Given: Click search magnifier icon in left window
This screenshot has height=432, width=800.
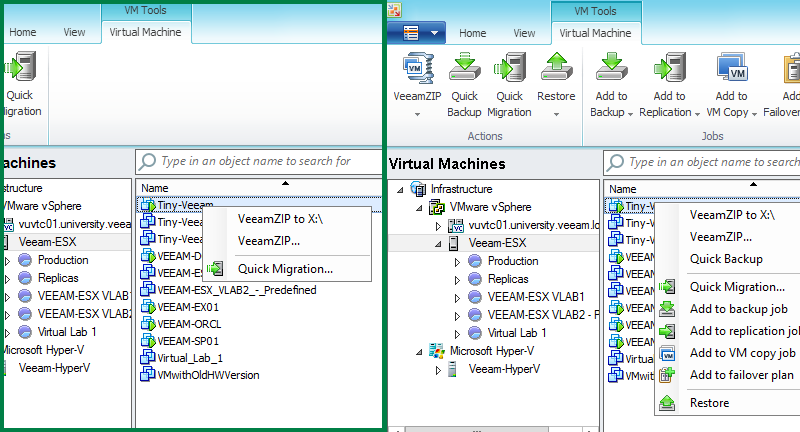Looking at the screenshot, I should tap(147, 161).
